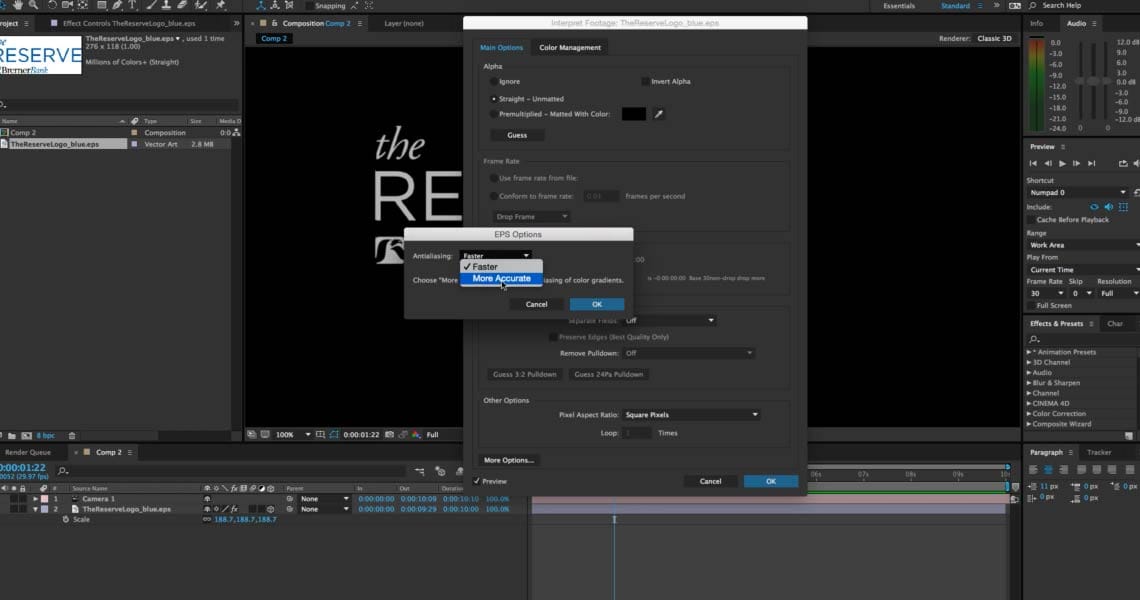Click the eyedropper next to matte color
The width and height of the screenshot is (1140, 600).
tap(659, 114)
